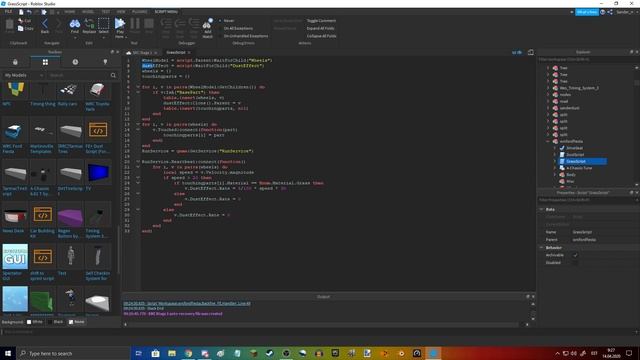Switch to the MODEL ribbon tab
The width and height of the screenshot is (640, 360).
pyautogui.click(x=88, y=12)
